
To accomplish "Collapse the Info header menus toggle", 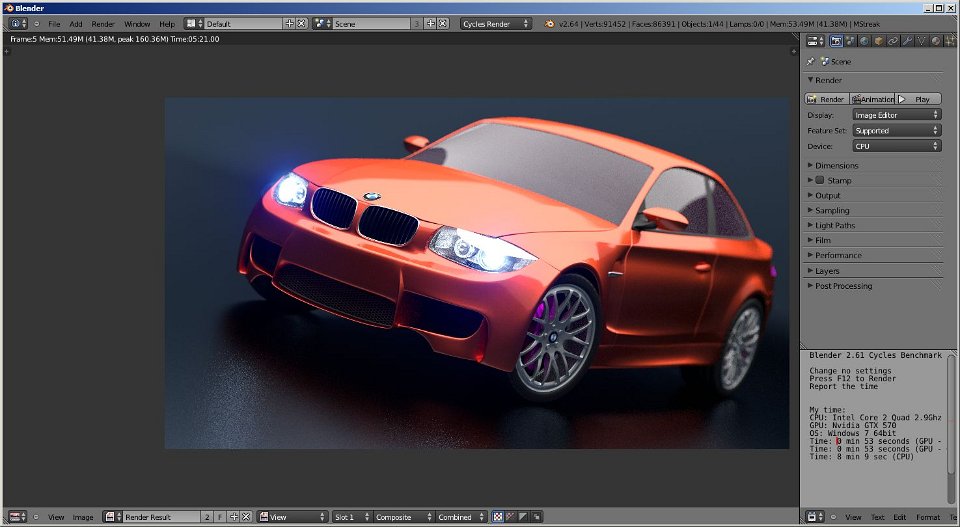I will tap(37, 24).
